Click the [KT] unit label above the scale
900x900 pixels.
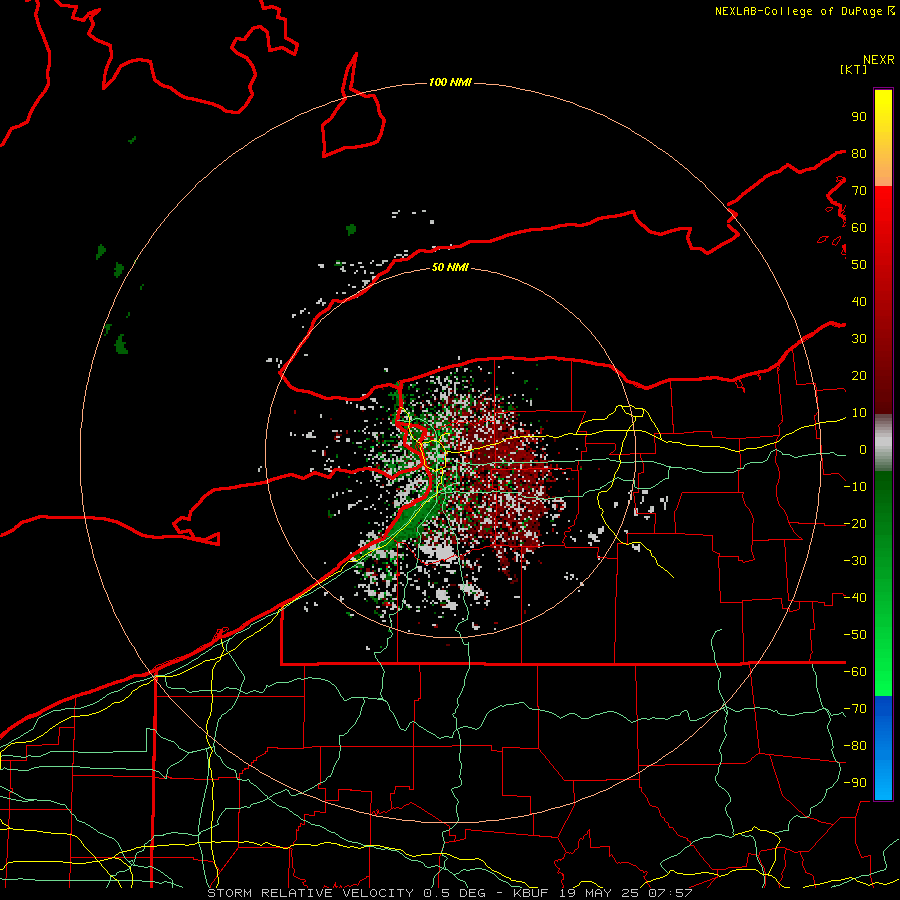coord(854,69)
